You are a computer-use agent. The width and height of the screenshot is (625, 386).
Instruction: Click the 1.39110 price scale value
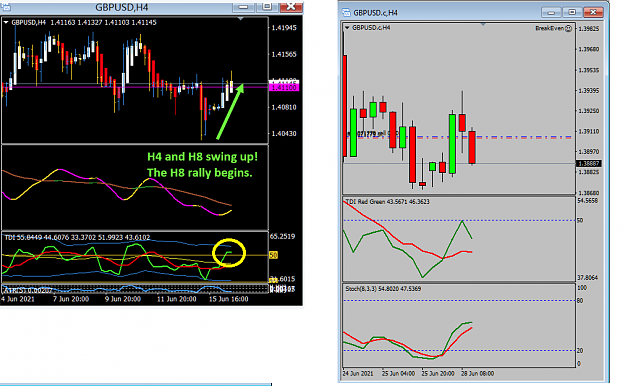coord(589,131)
